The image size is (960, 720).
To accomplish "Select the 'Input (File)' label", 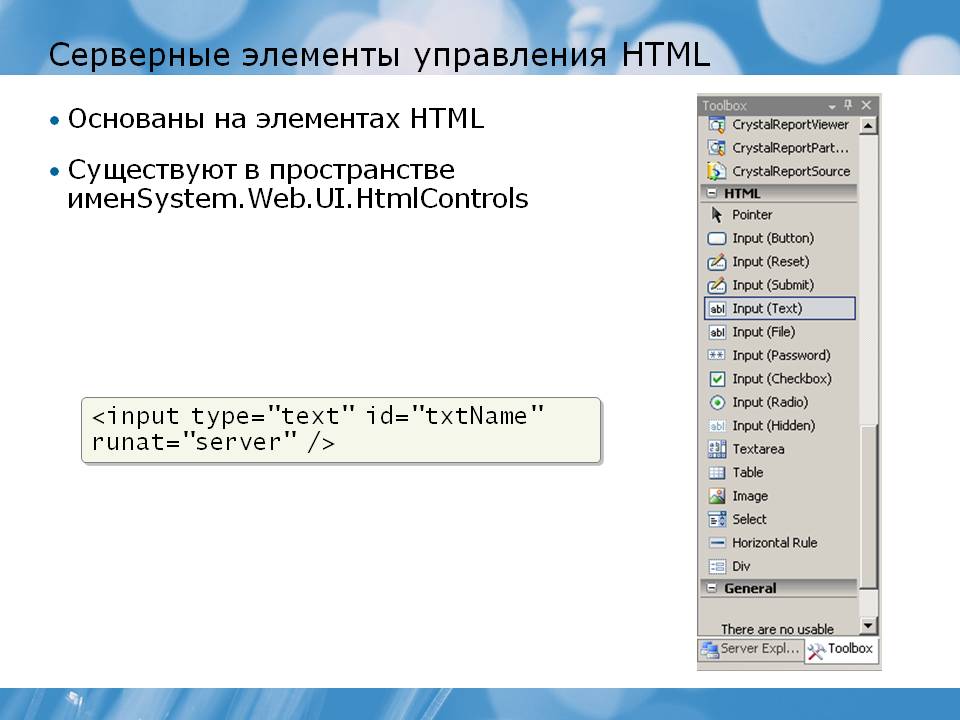I will (763, 332).
